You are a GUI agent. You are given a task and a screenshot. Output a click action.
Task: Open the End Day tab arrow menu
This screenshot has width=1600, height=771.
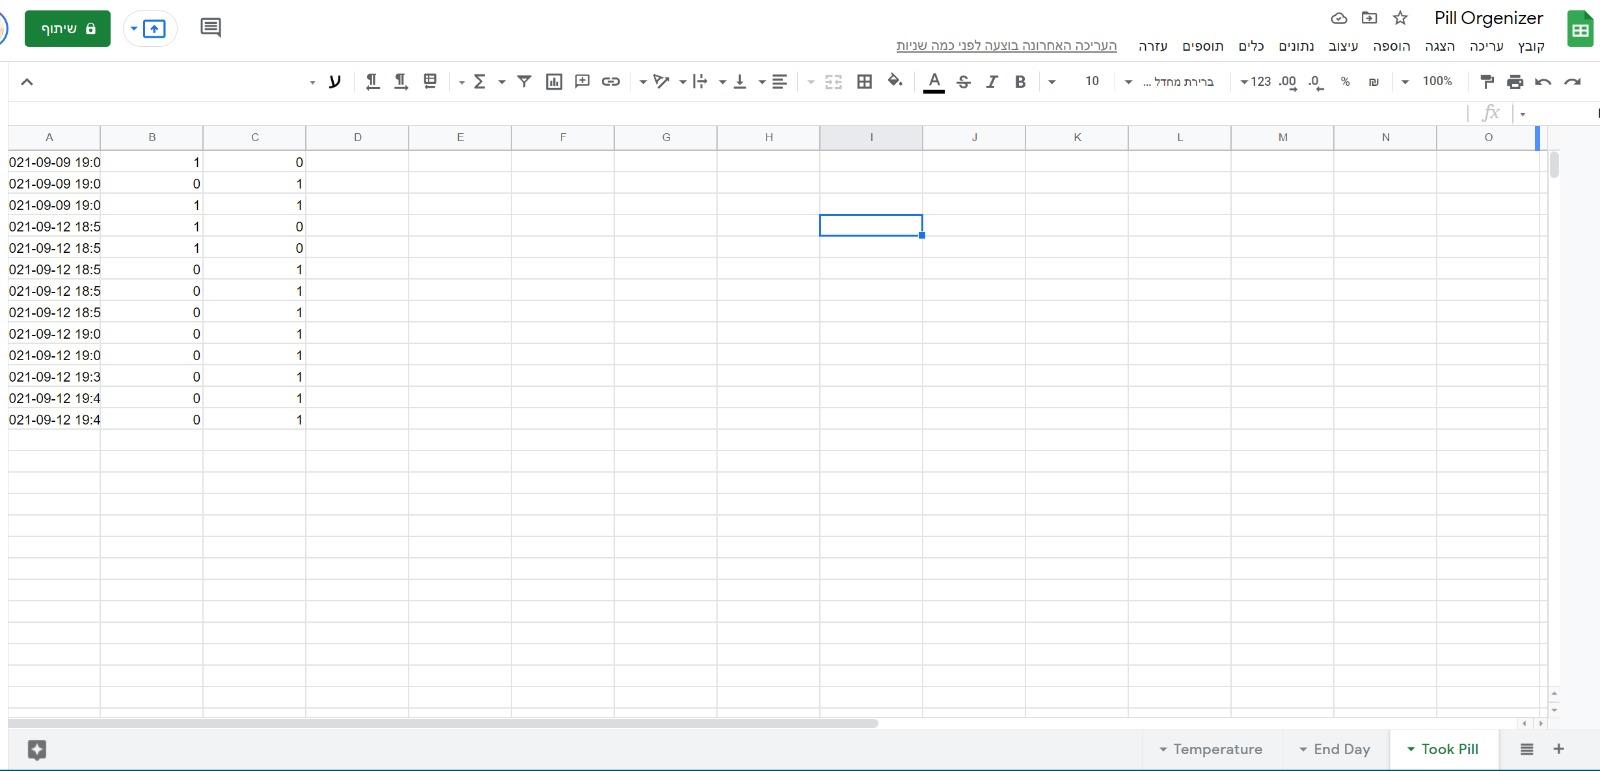(1303, 749)
